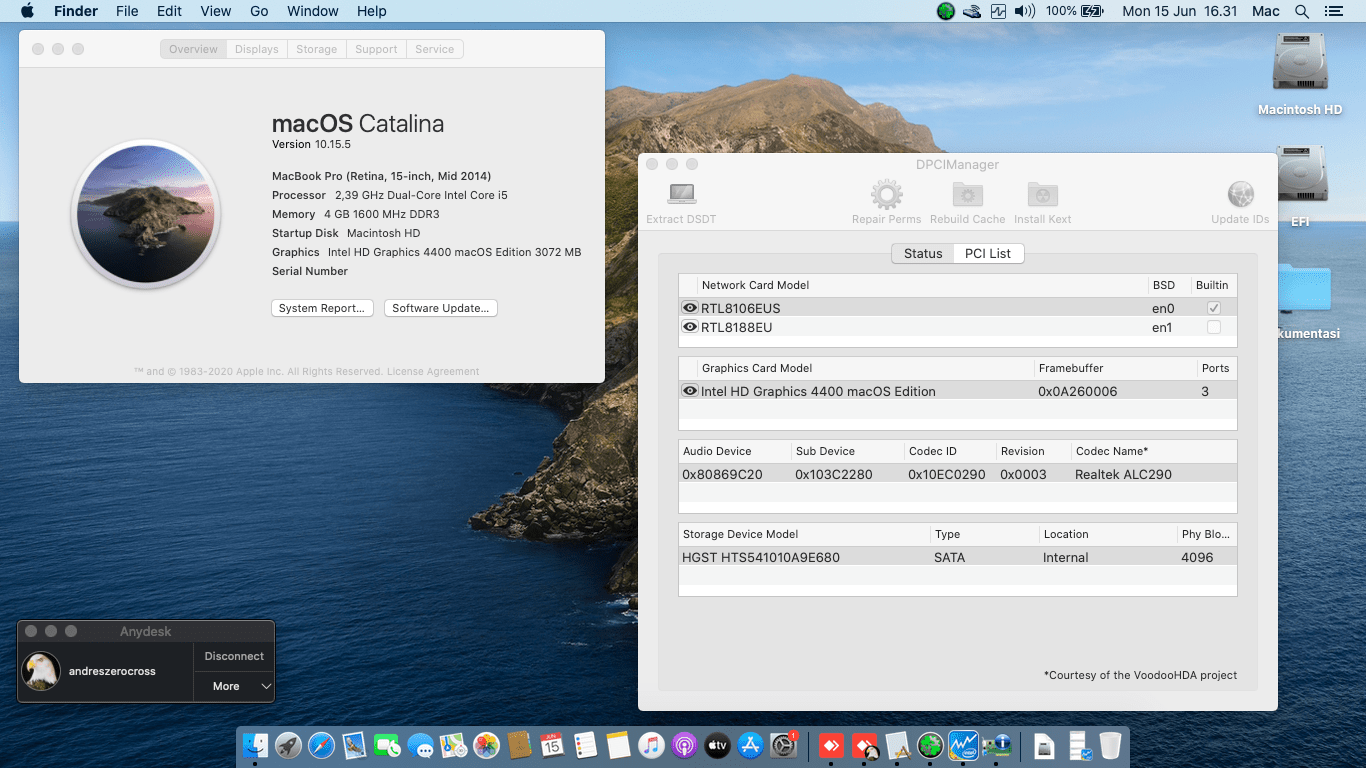Open Finder from the dock
The image size is (1366, 768).
(257, 745)
